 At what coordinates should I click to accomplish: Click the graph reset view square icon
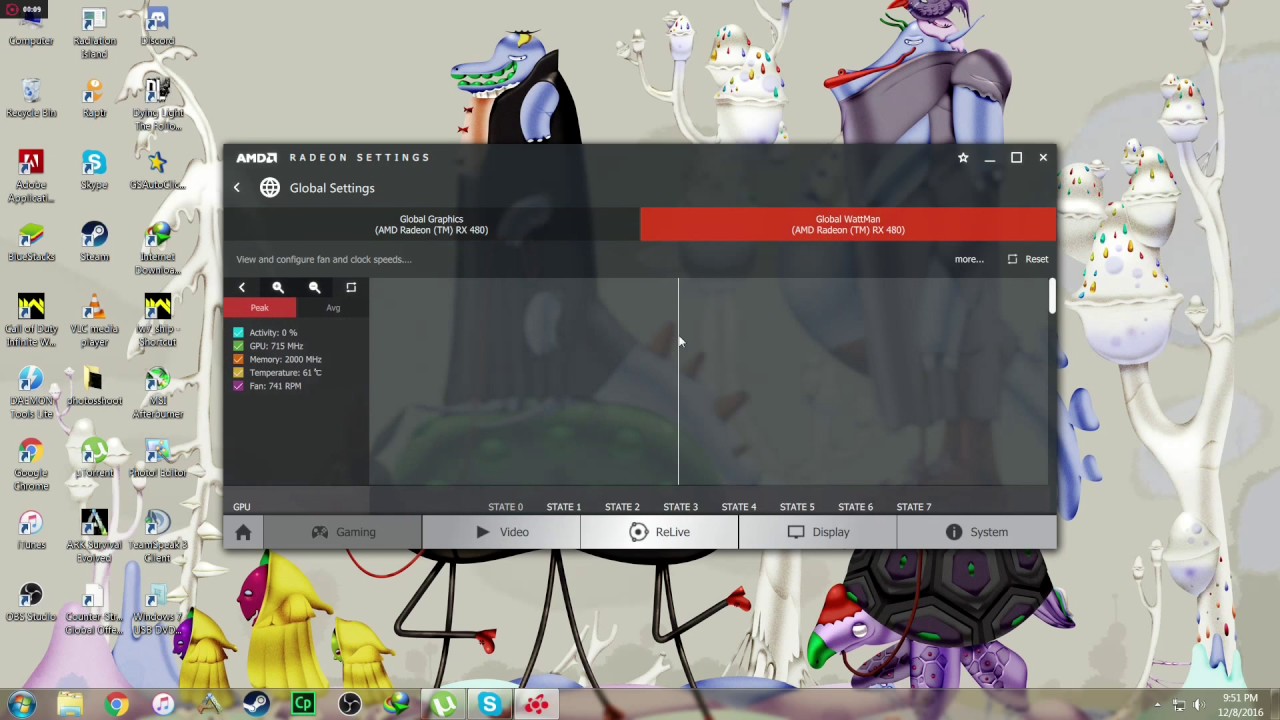351,287
